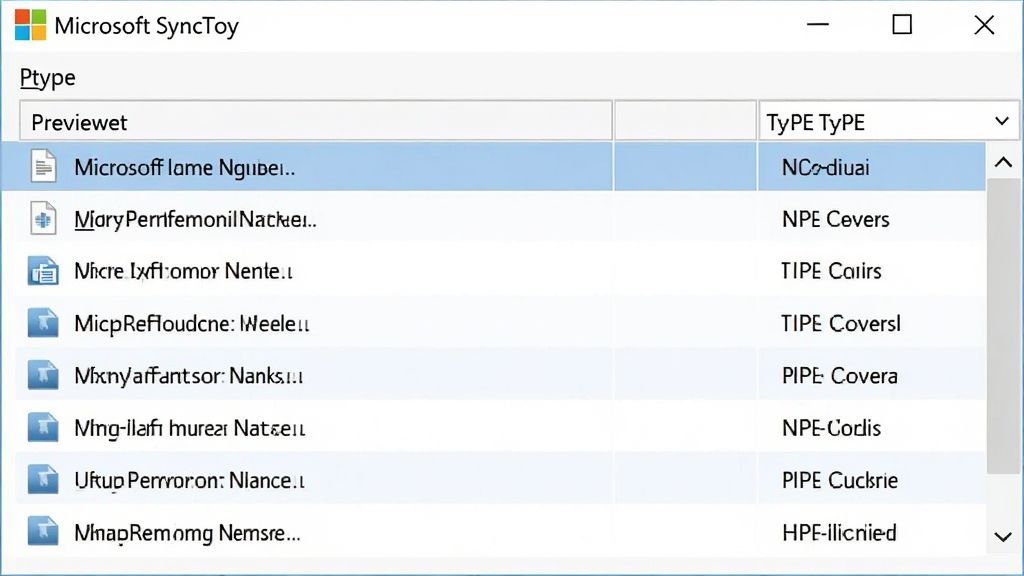Select the row Microsoff lame Ngube

493,167
